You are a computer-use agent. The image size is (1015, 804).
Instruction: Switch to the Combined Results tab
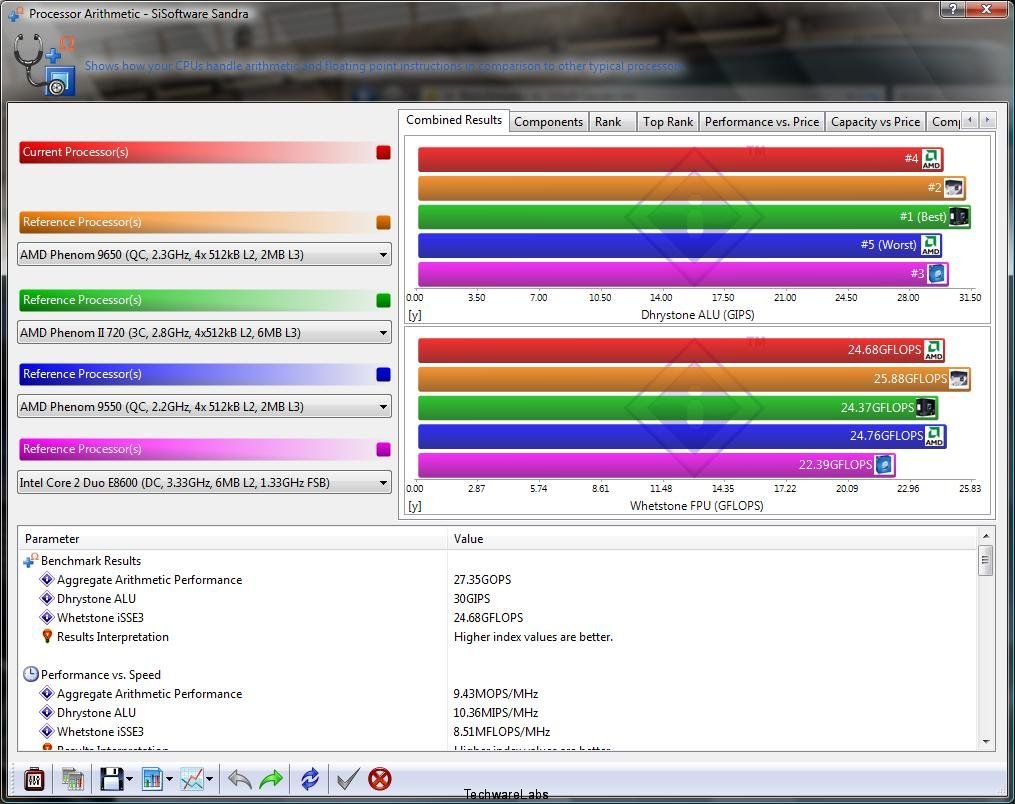pyautogui.click(x=454, y=120)
